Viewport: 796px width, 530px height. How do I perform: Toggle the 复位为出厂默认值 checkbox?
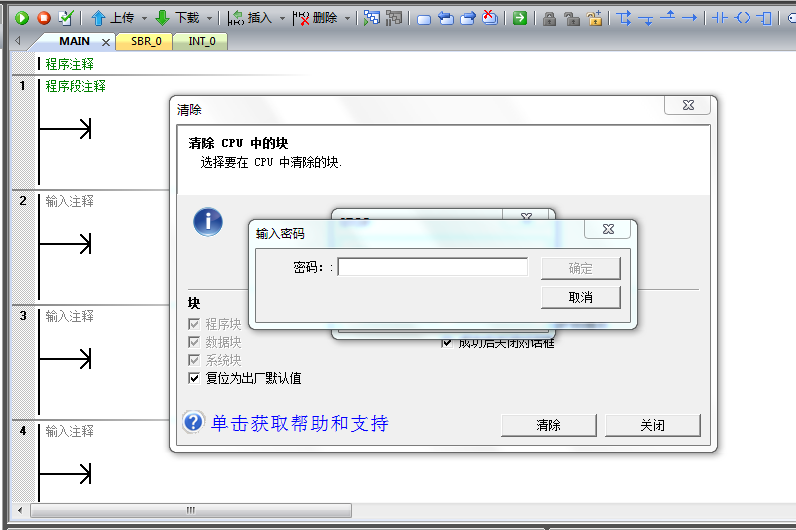tap(194, 378)
